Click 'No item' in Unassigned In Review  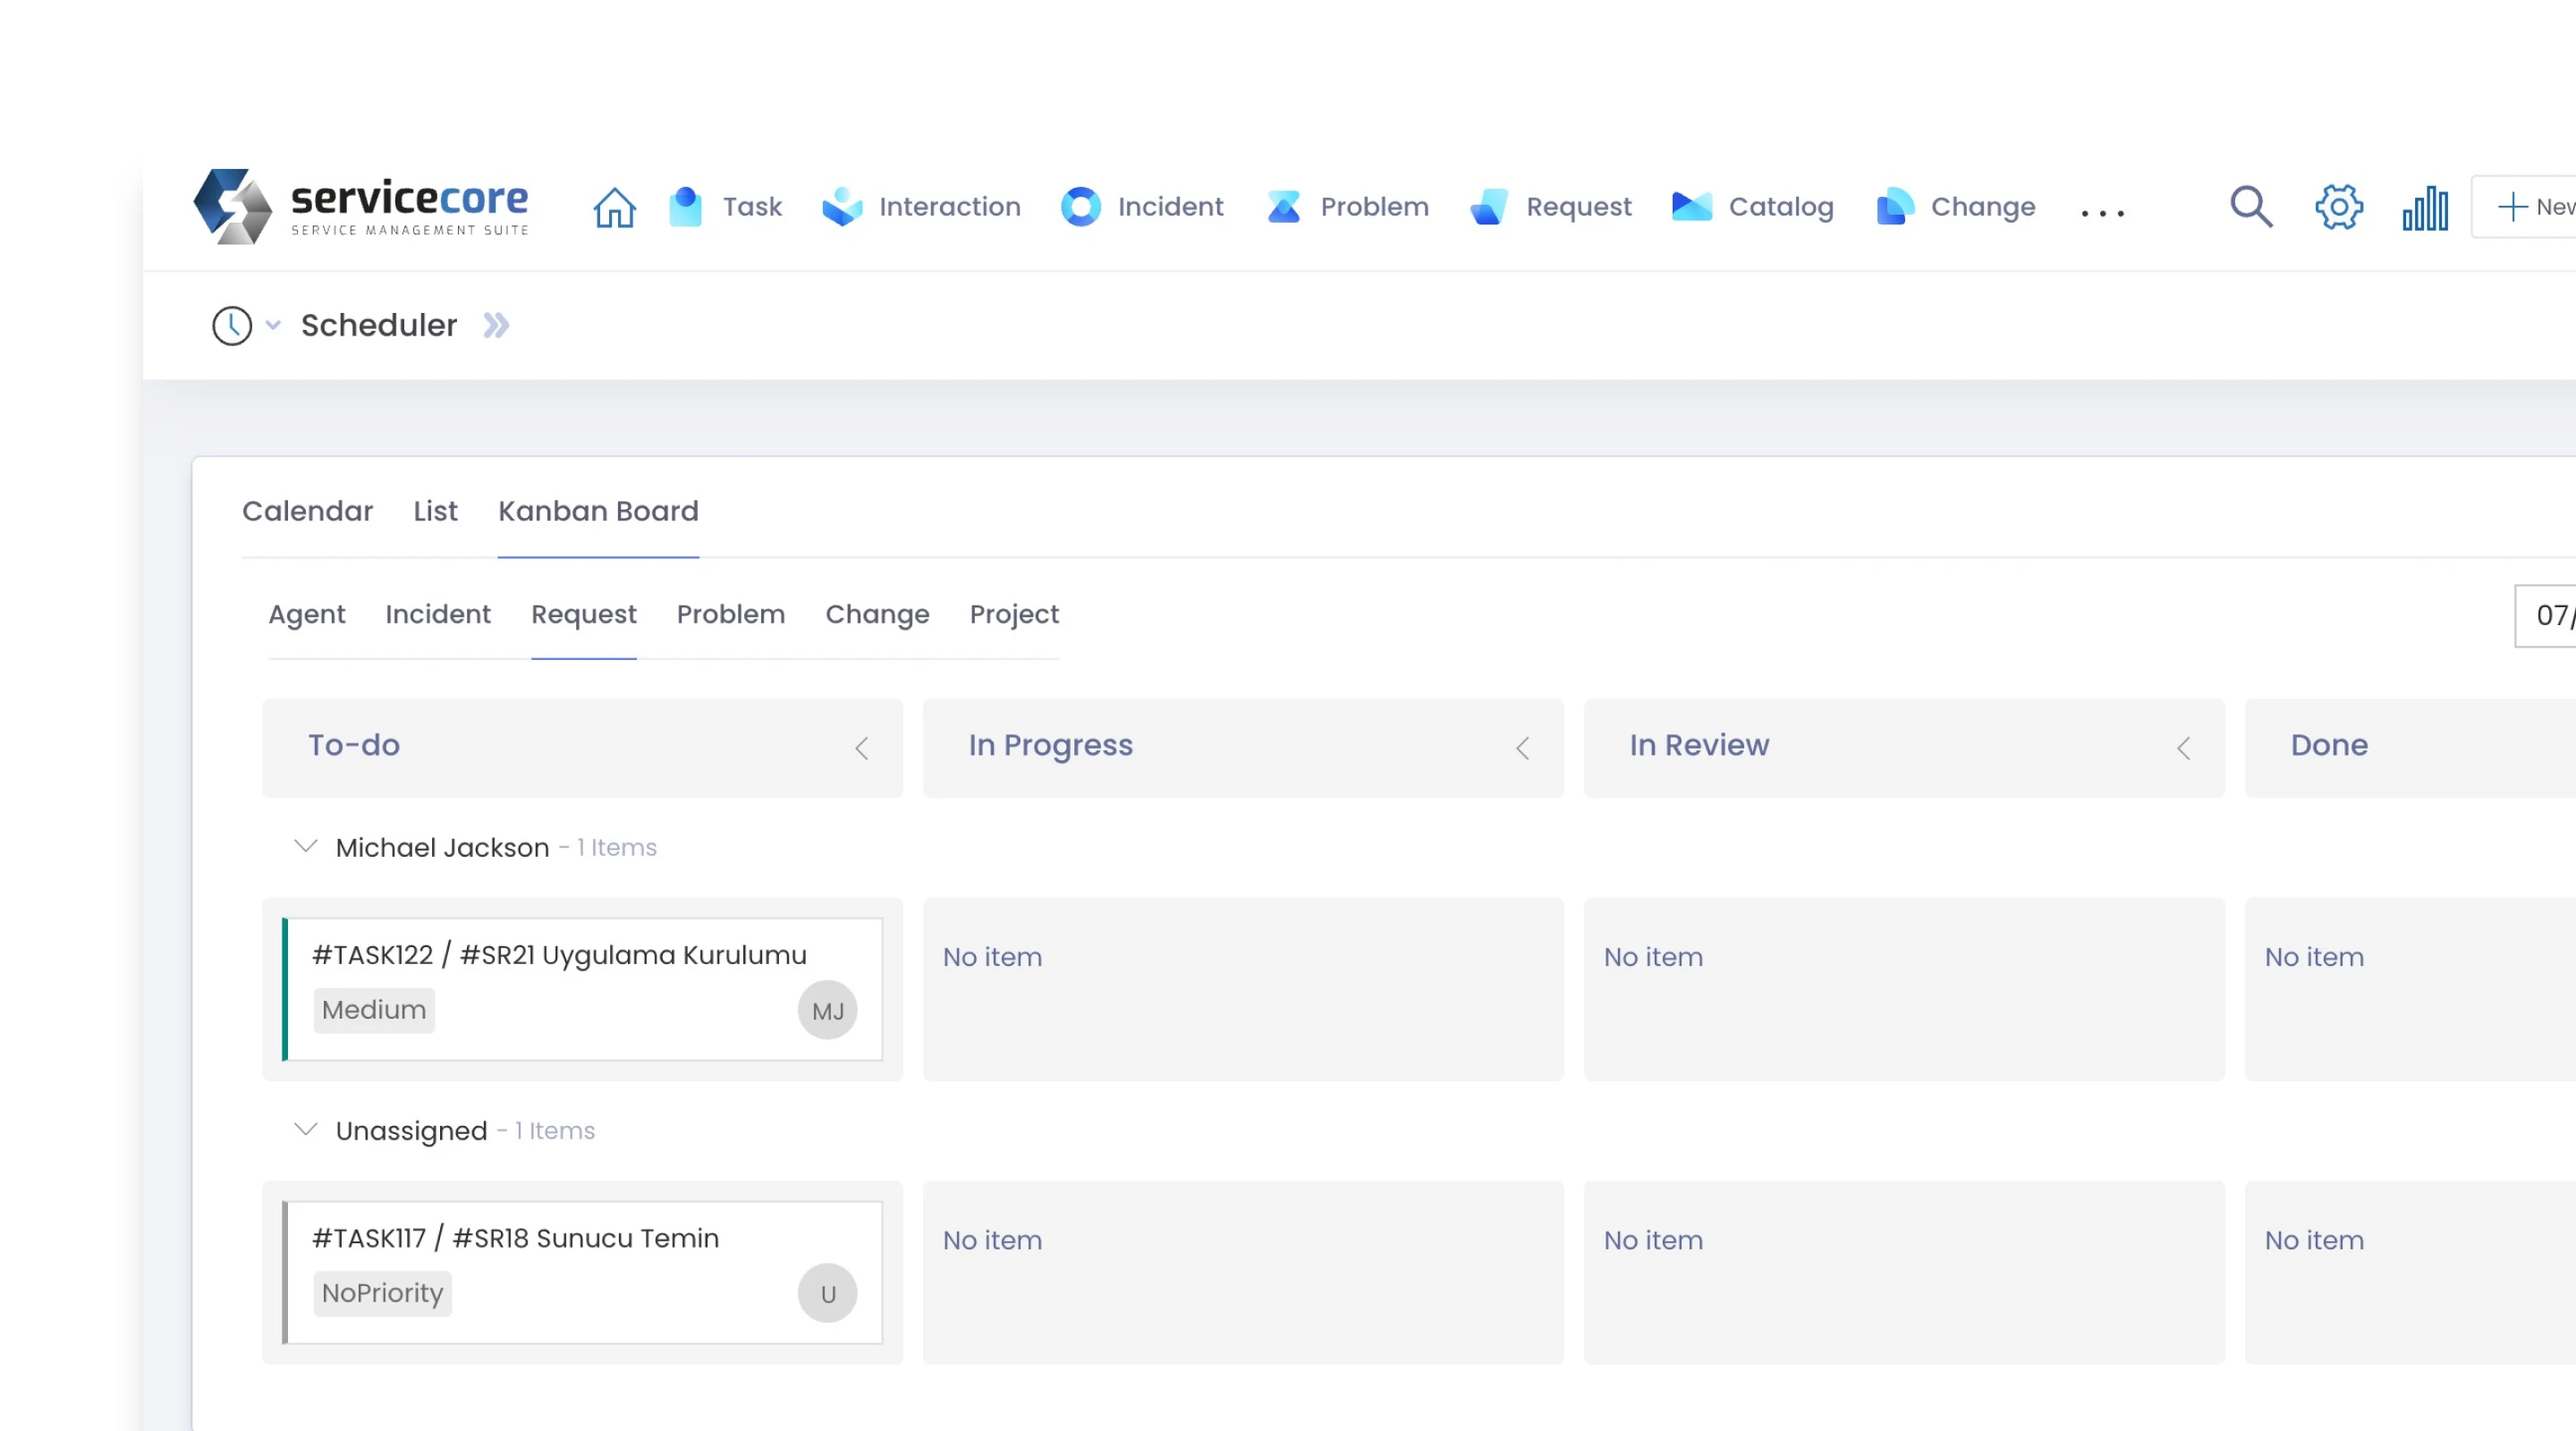tap(1653, 1240)
